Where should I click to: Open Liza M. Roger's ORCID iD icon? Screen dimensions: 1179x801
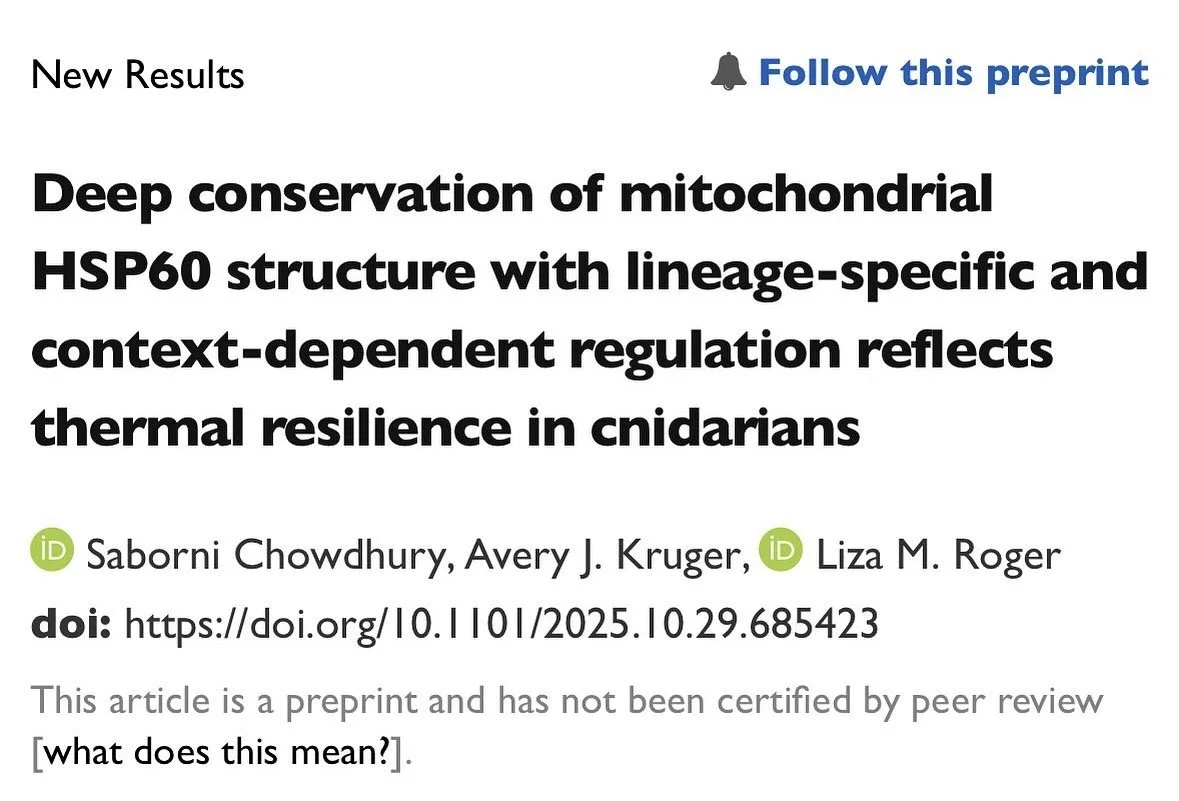click(x=781, y=550)
